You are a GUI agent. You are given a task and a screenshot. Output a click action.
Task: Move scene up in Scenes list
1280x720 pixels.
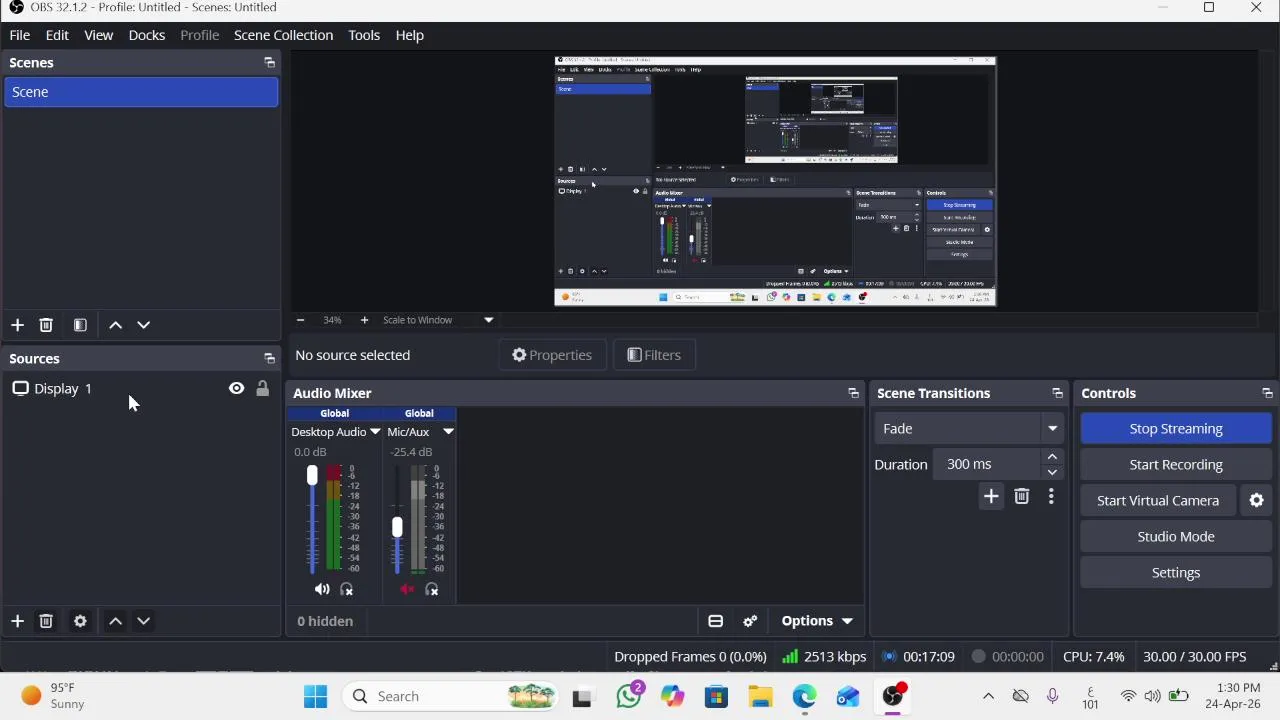point(116,325)
